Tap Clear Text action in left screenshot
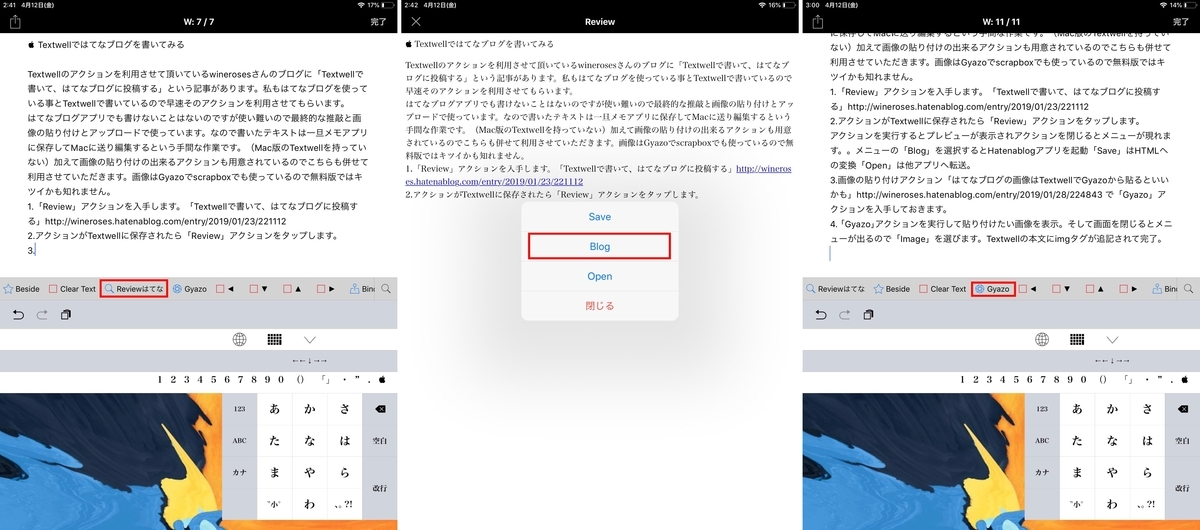This screenshot has height=530, width=1200. coord(72,288)
